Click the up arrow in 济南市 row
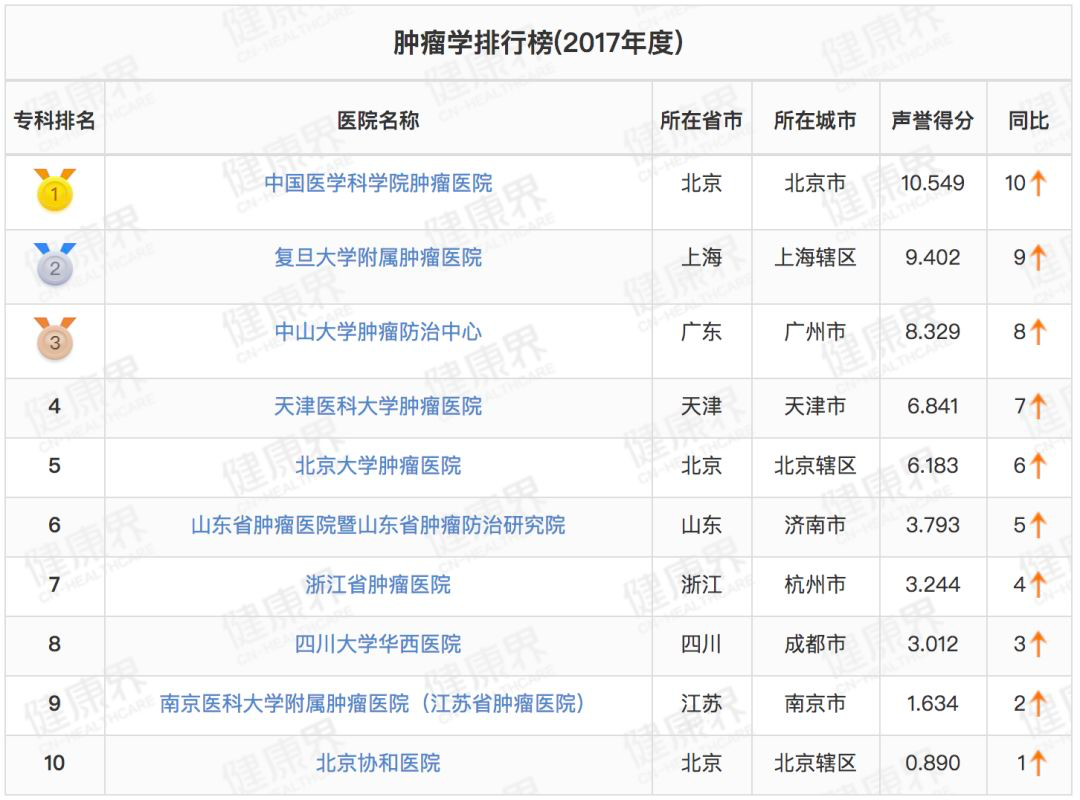Screen dimensions: 1080x800 [x=1038, y=525]
